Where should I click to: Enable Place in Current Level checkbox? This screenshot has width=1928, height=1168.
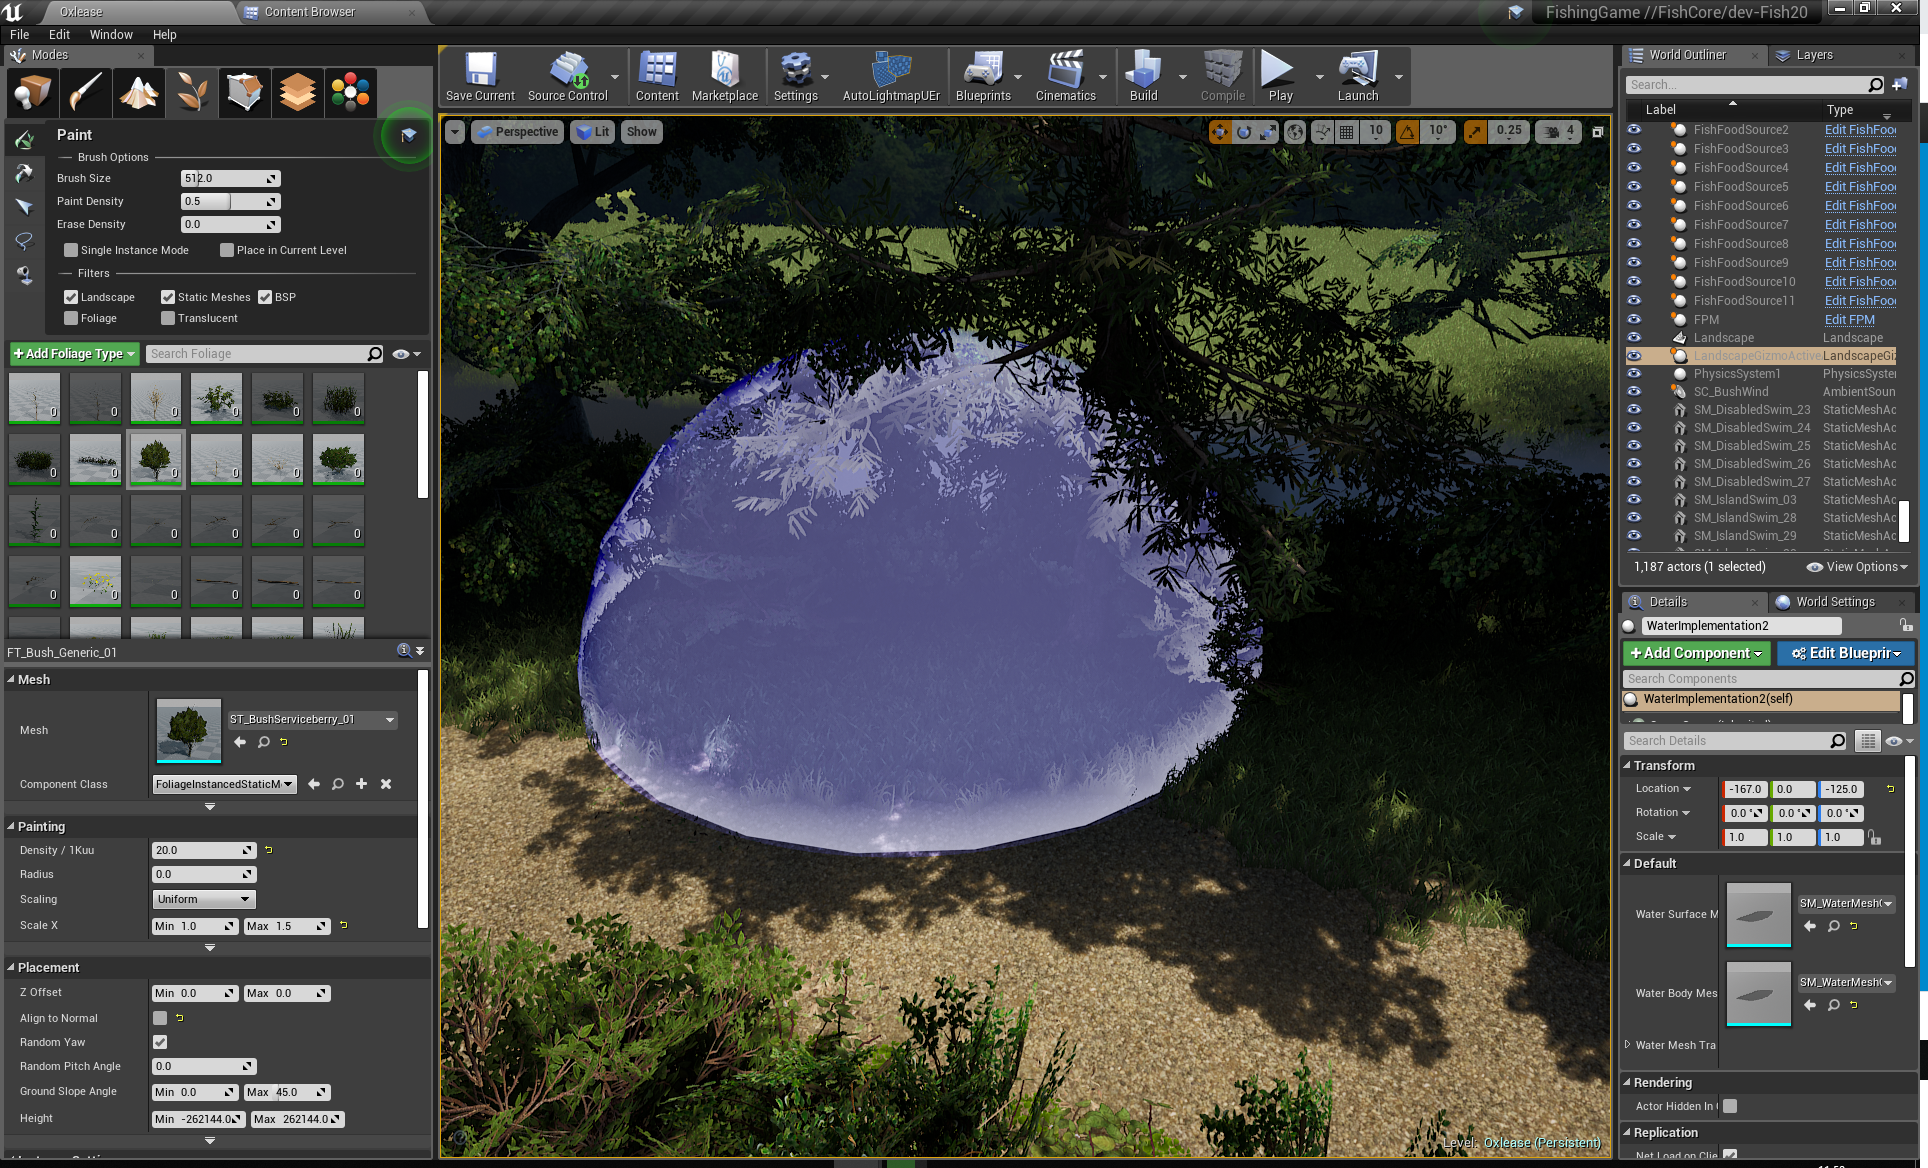coord(227,250)
